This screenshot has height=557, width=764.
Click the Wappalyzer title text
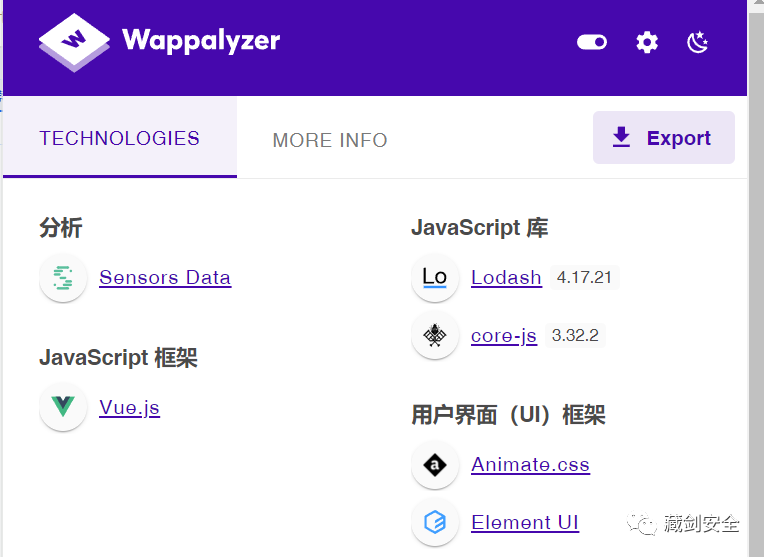click(x=201, y=41)
